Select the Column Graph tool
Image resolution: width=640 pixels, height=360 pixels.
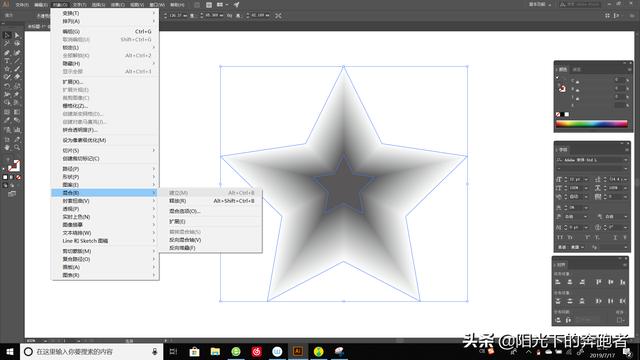tap(17, 130)
